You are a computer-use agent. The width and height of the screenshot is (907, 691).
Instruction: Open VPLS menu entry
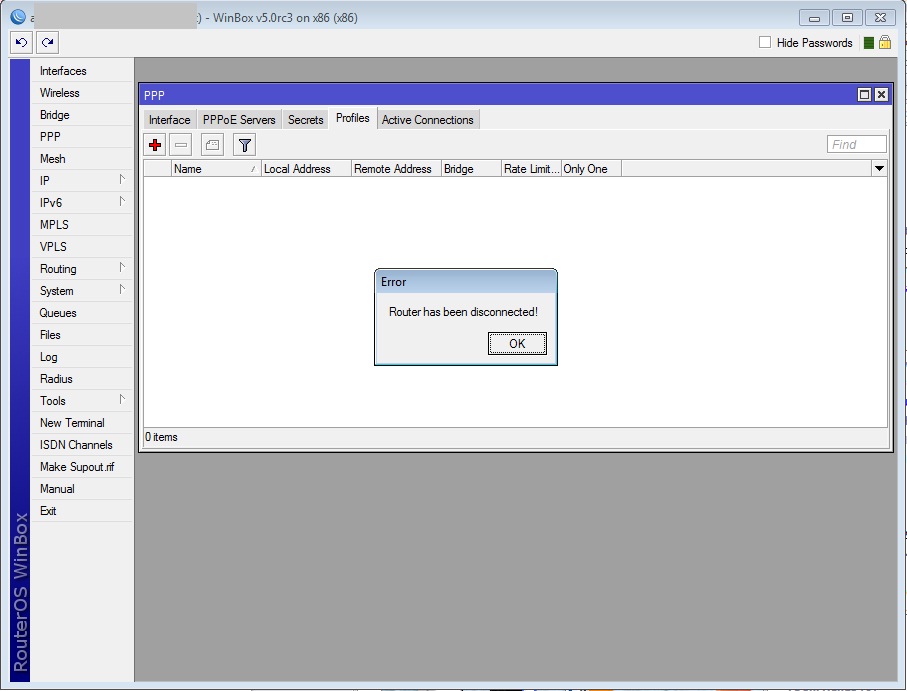pyautogui.click(x=82, y=246)
